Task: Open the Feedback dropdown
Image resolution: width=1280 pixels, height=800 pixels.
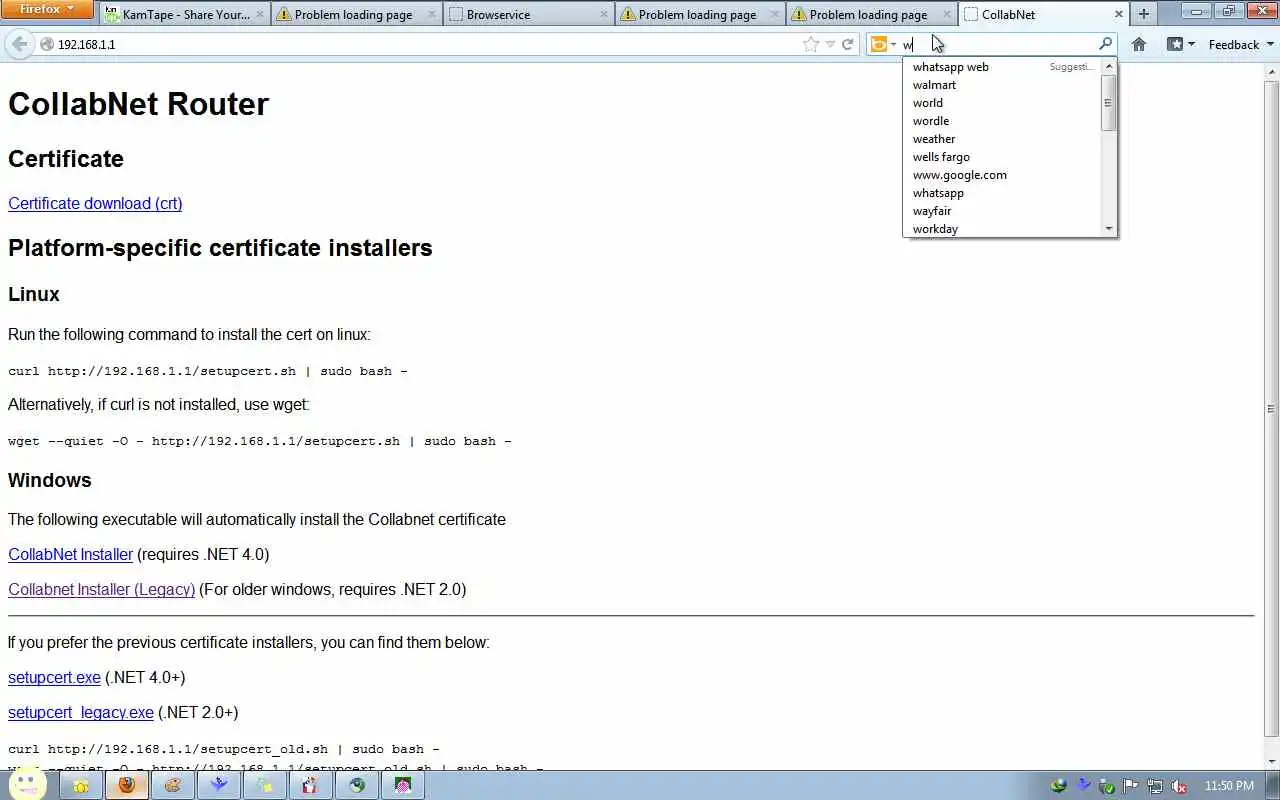Action: (x=1241, y=44)
